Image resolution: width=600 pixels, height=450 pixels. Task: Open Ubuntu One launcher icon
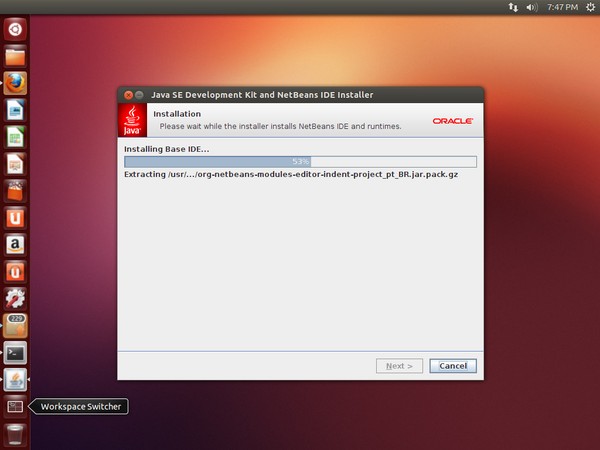click(x=15, y=218)
